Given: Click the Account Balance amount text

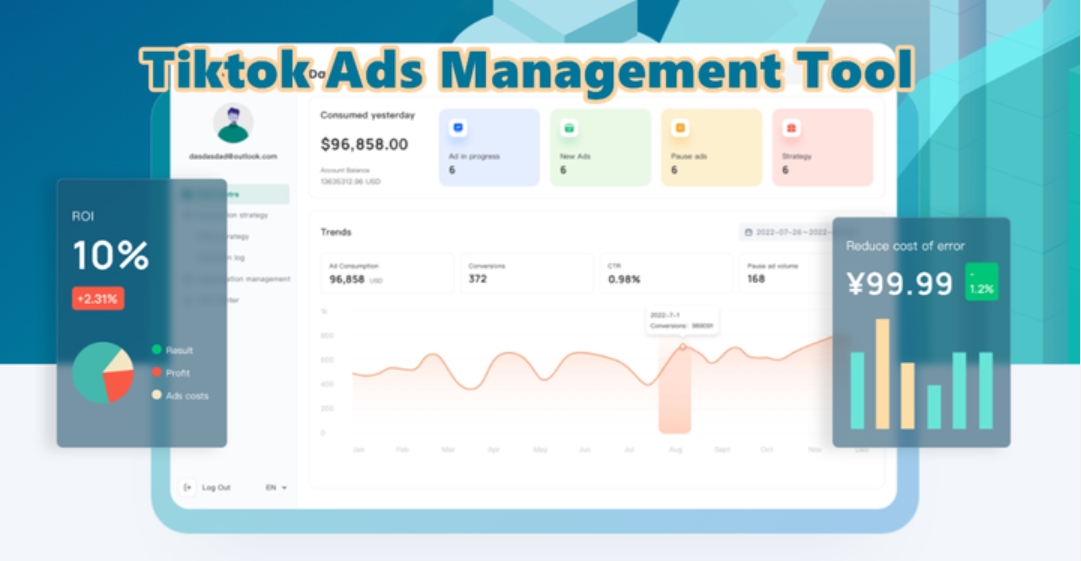Looking at the screenshot, I should pyautogui.click(x=350, y=181).
